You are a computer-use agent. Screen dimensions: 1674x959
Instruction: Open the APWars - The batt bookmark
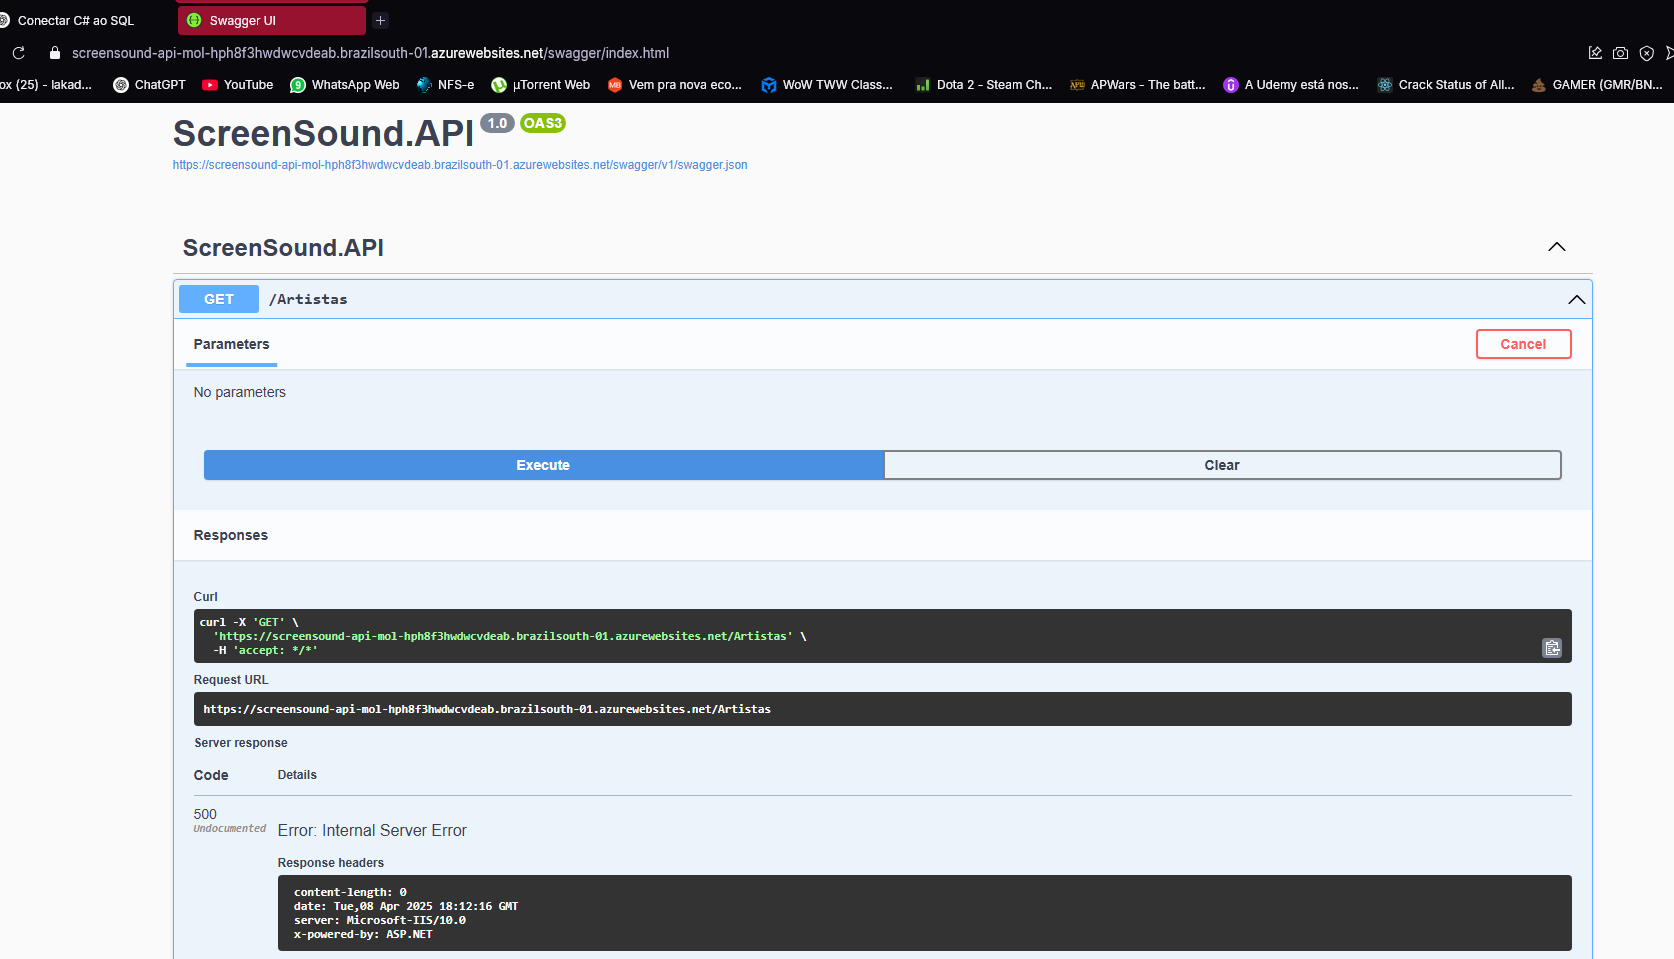click(x=1137, y=85)
